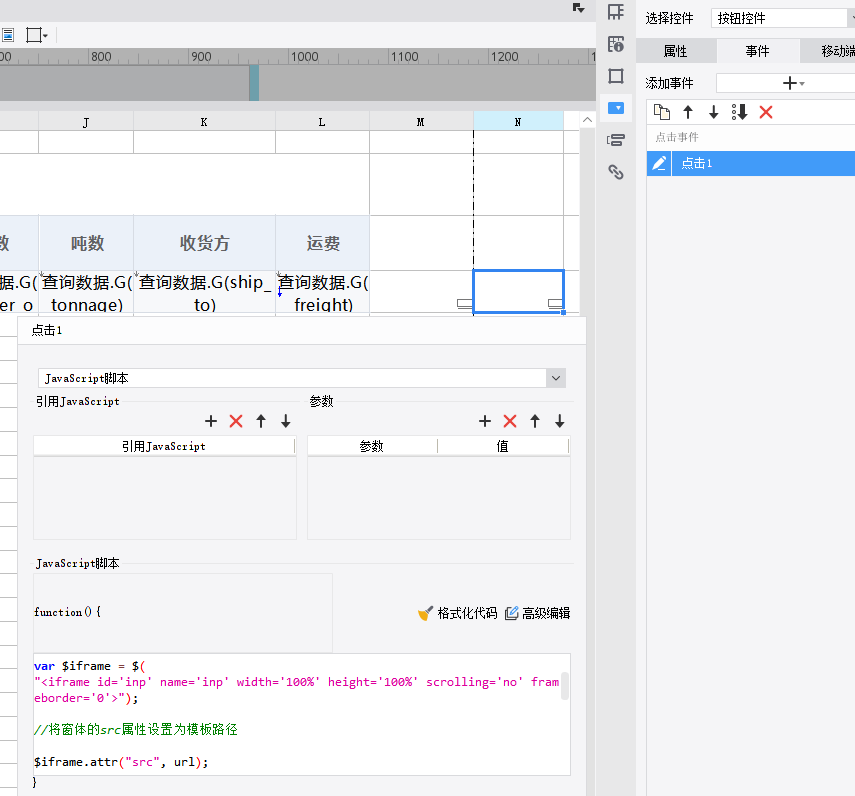Click the 引用JavaScript column header

coord(164,447)
